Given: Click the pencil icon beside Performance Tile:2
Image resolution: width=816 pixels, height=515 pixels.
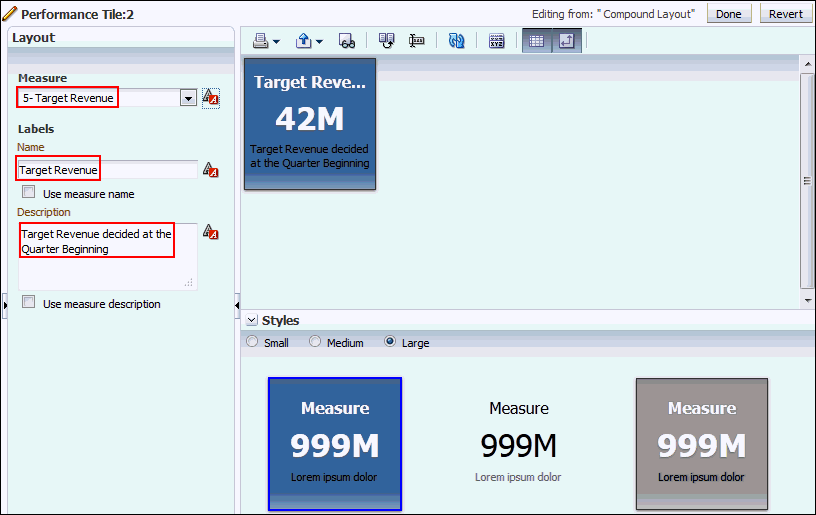Looking at the screenshot, I should (x=9, y=14).
